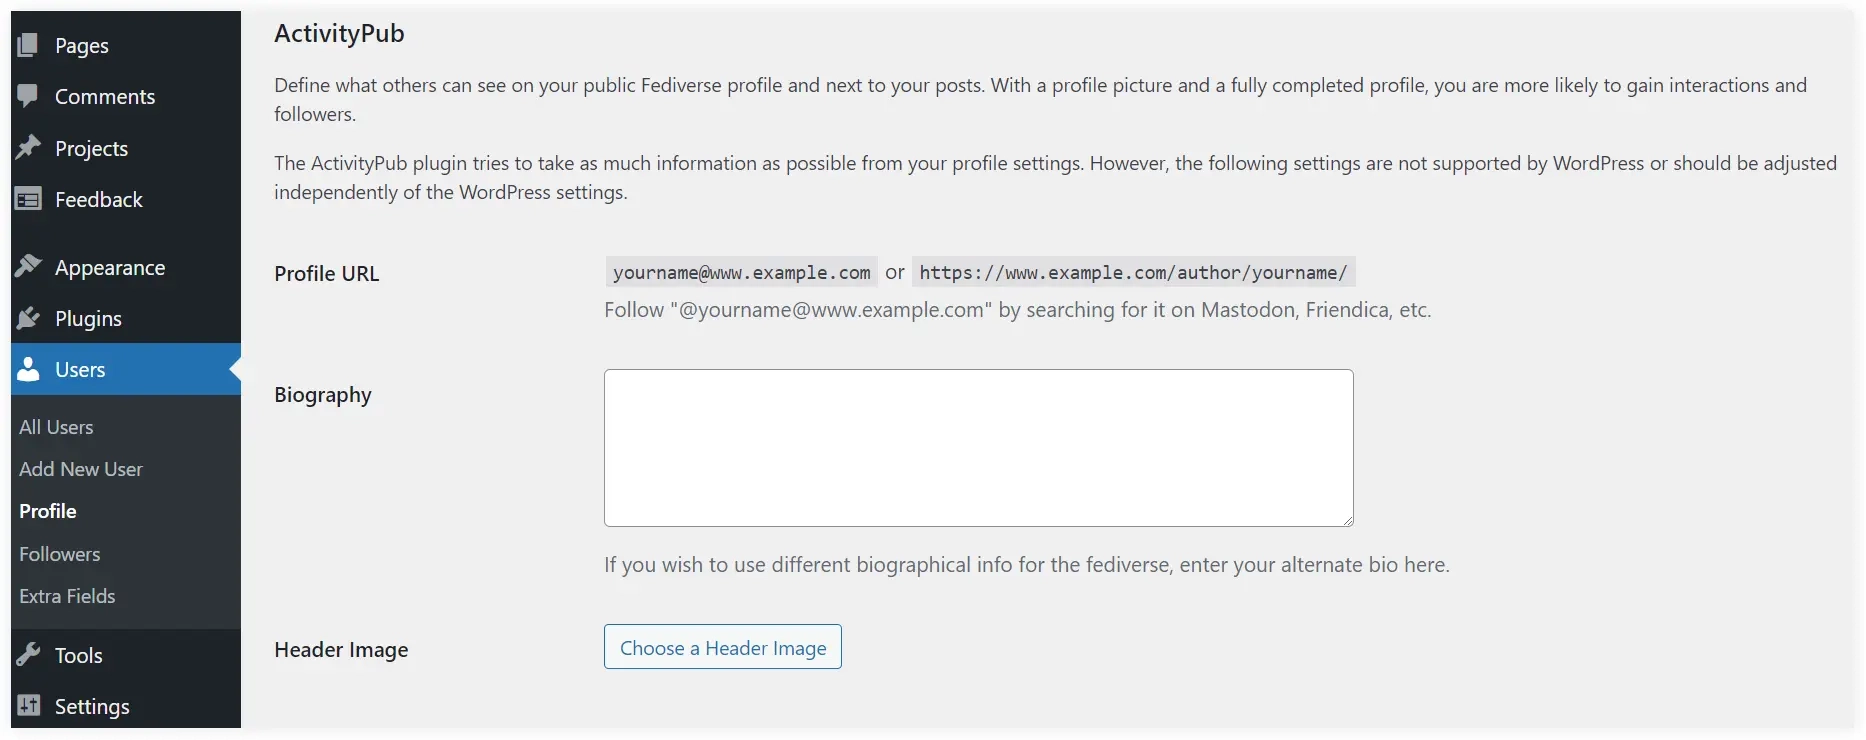
Task: Click the Appearance paintbrush icon
Action: coord(28,267)
